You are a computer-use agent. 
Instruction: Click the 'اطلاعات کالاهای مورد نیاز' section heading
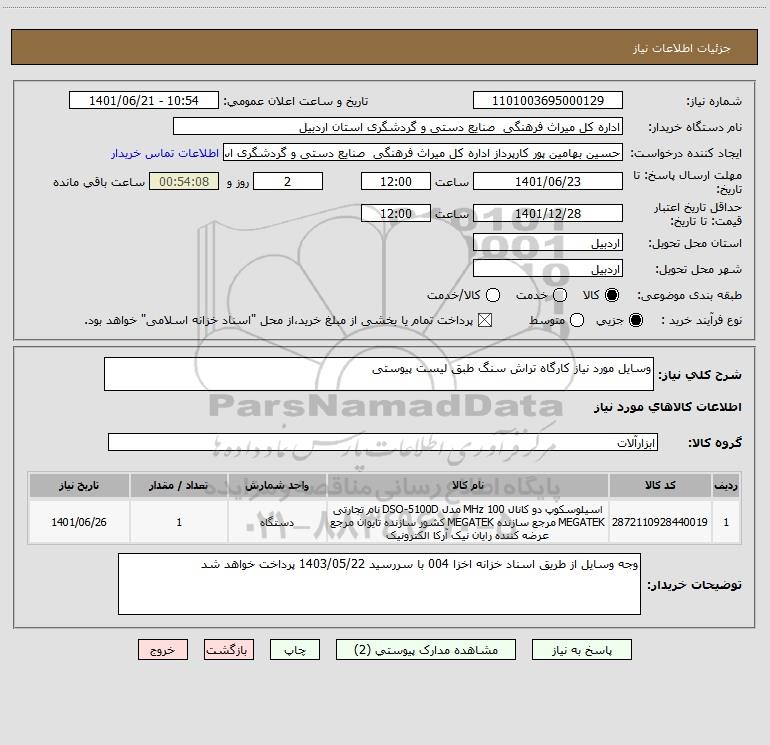pos(668,407)
